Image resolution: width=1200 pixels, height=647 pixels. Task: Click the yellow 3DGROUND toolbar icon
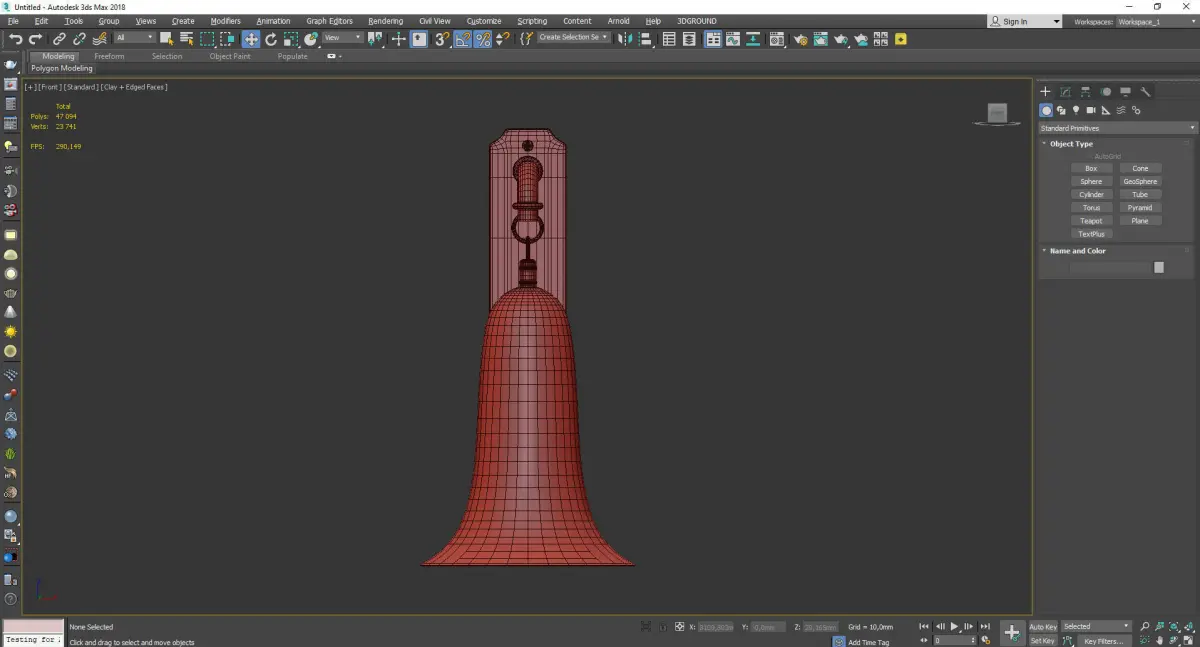901,39
